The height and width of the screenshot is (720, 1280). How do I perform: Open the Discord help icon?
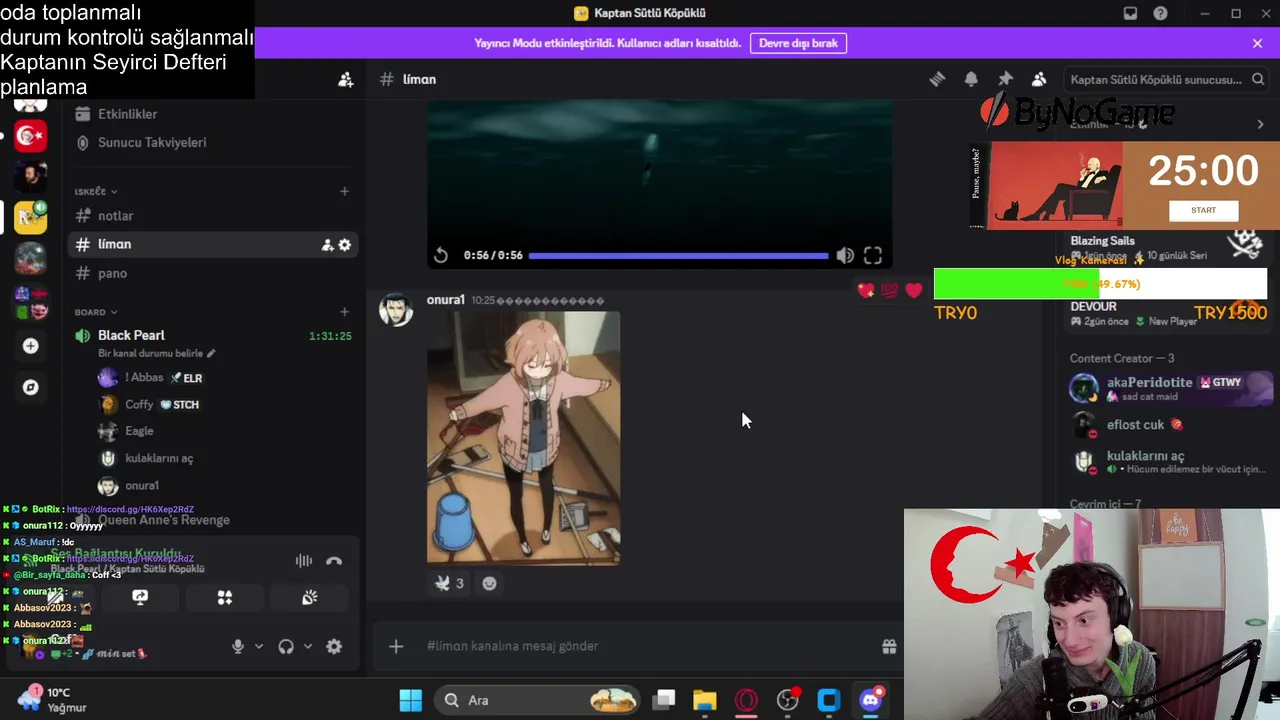point(1160,13)
